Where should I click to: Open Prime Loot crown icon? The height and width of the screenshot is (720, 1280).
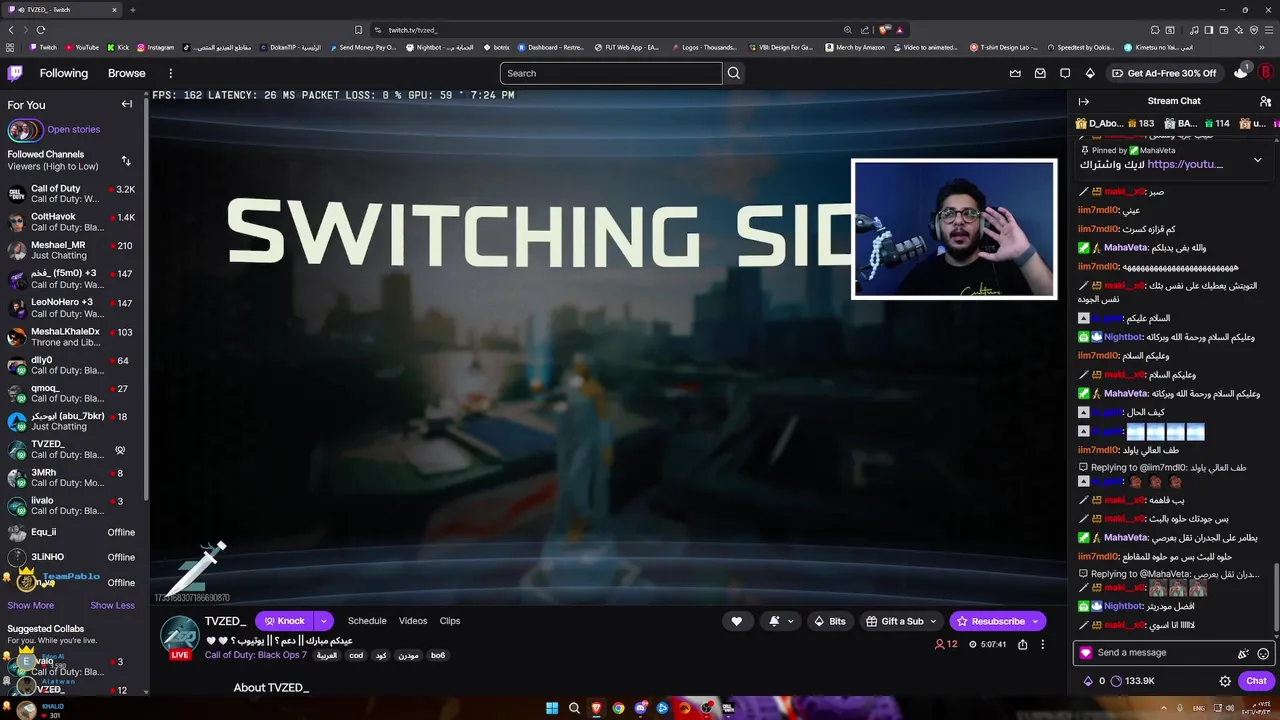pyautogui.click(x=1015, y=73)
